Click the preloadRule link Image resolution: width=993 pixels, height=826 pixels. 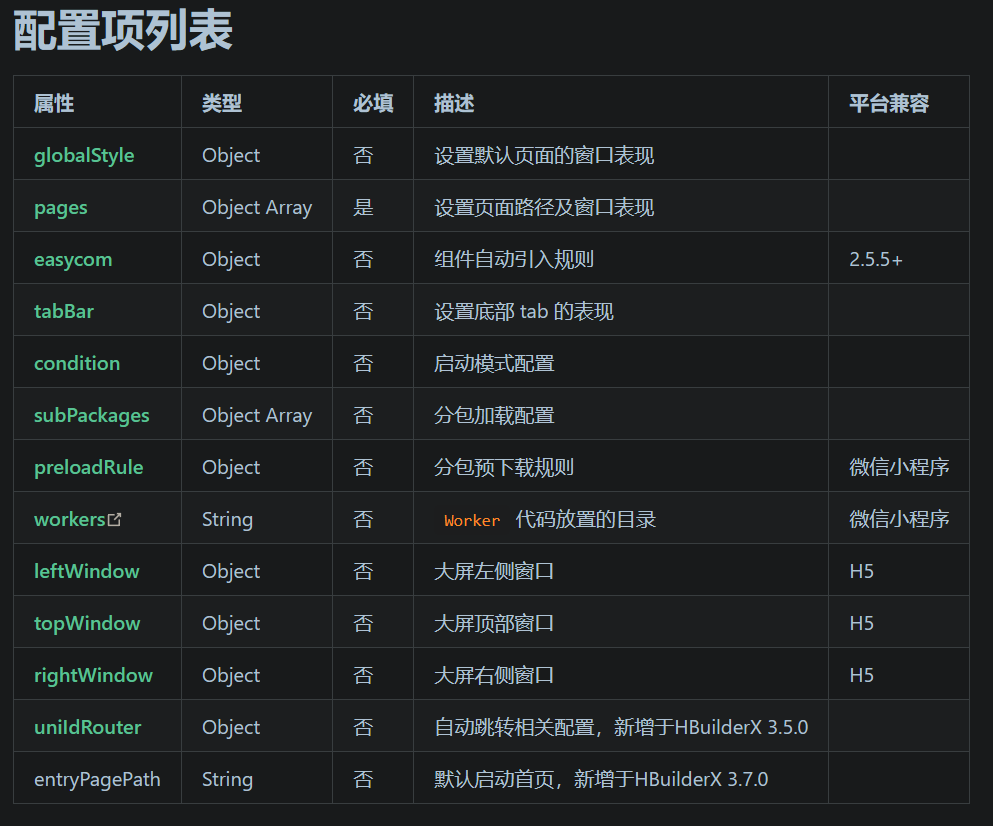point(86,466)
